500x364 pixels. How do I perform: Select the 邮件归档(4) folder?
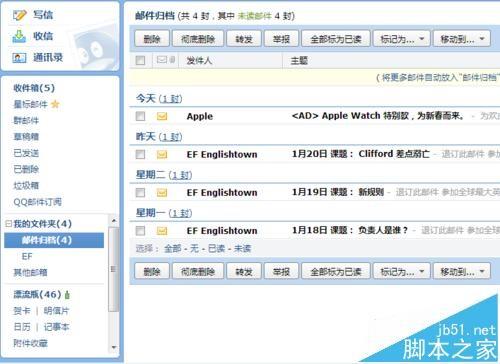coord(54,240)
